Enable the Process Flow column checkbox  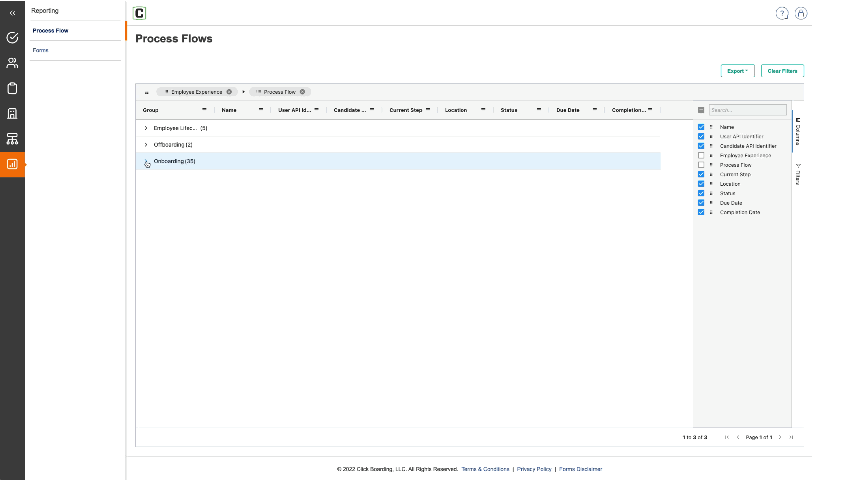pos(701,165)
